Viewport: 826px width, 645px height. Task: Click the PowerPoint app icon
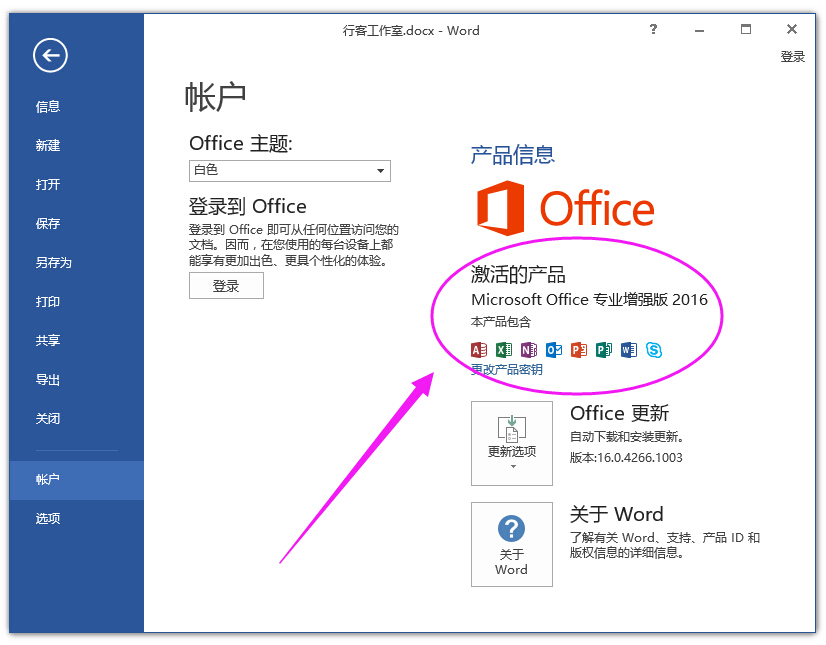pyautogui.click(x=578, y=350)
